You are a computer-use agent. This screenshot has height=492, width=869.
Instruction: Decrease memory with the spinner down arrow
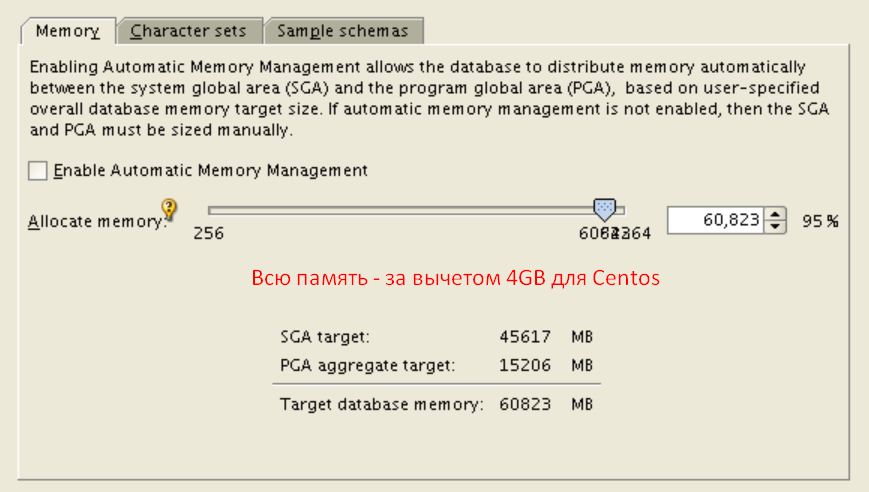tap(776, 226)
